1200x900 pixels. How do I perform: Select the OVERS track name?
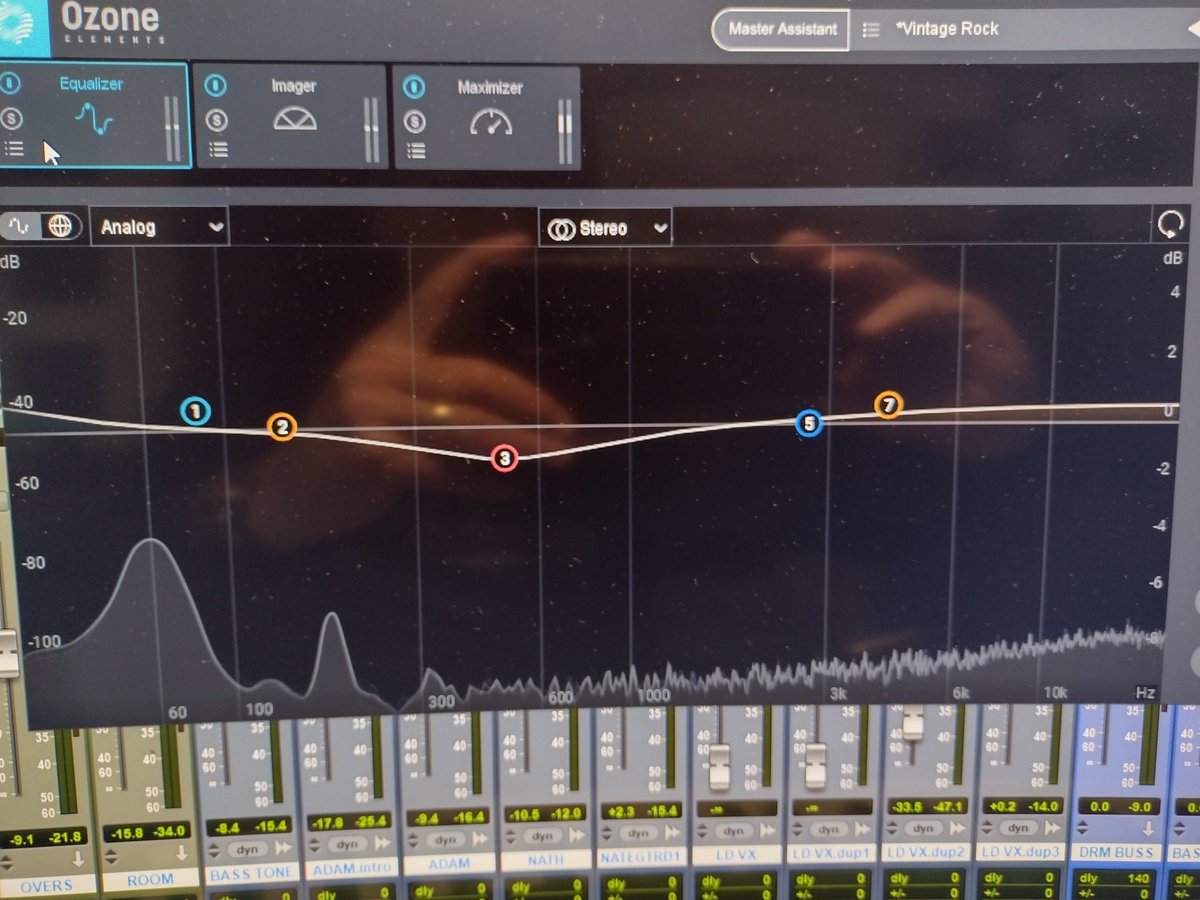(48, 885)
